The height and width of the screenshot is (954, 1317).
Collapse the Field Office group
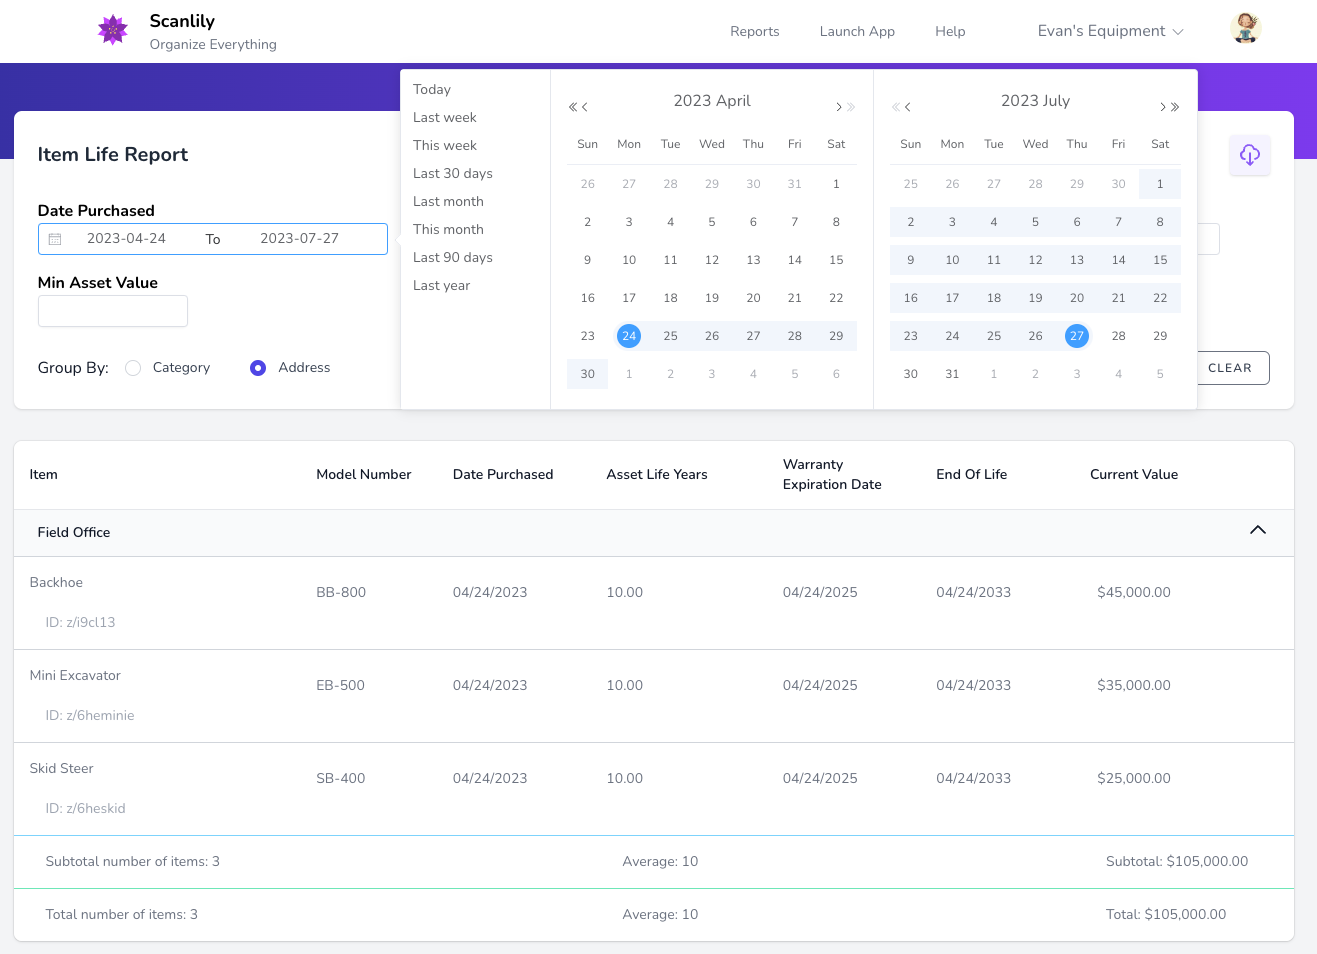click(1257, 530)
